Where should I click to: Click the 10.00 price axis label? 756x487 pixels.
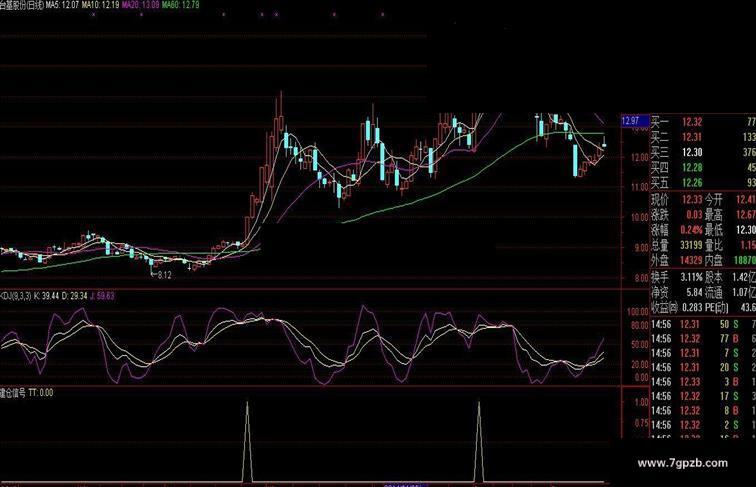click(640, 217)
